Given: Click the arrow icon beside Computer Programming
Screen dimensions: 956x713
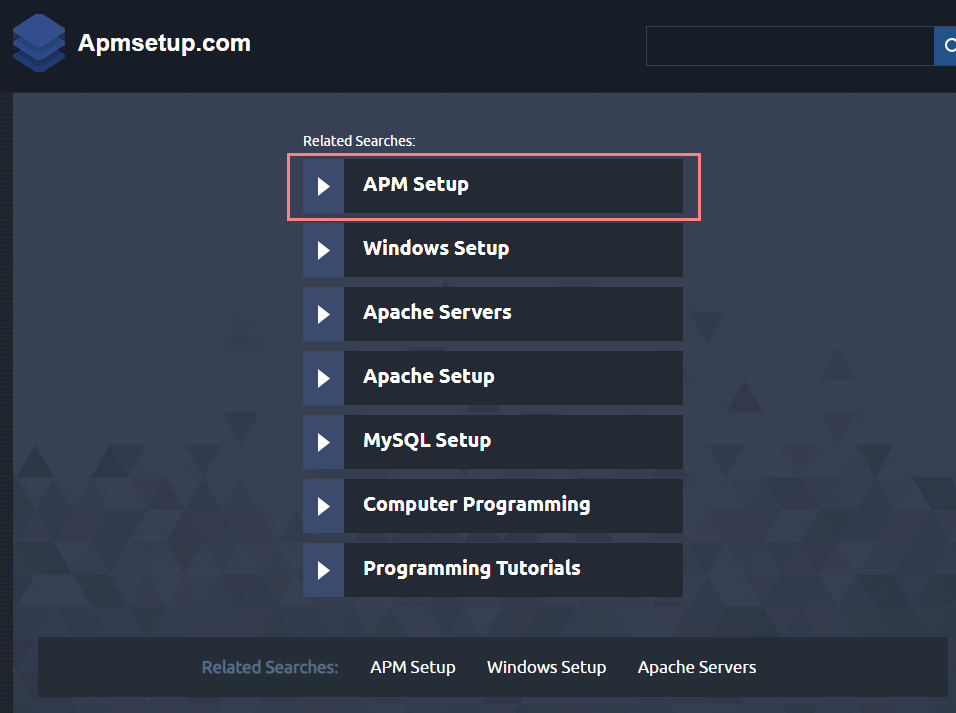Looking at the screenshot, I should click(x=324, y=506).
